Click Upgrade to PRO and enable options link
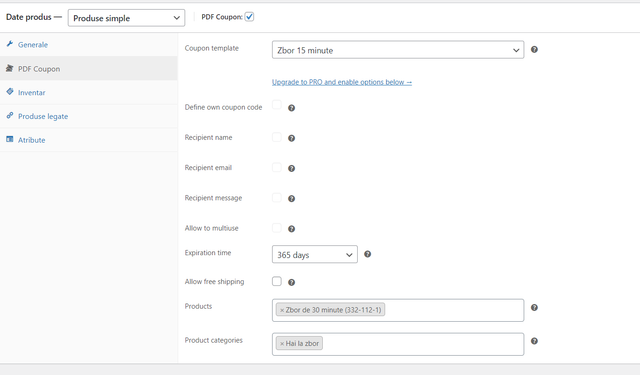 pyautogui.click(x=342, y=82)
